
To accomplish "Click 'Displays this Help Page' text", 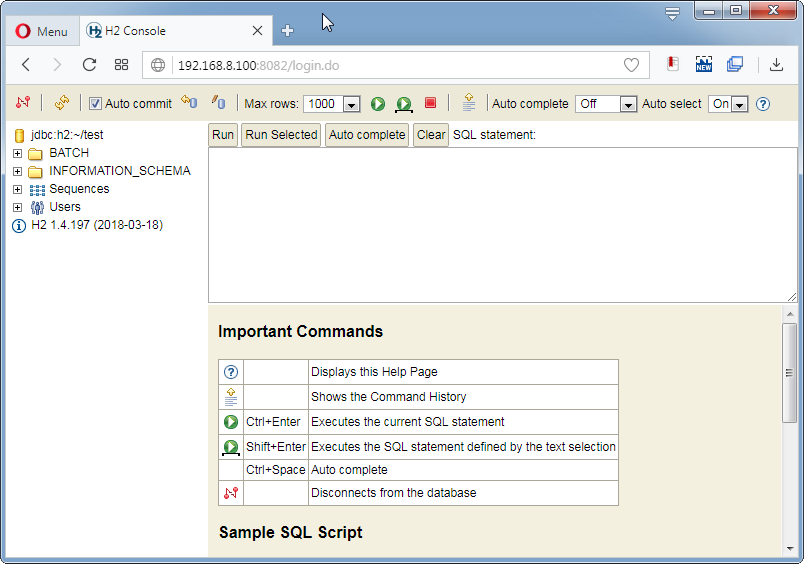I will pos(374,372).
